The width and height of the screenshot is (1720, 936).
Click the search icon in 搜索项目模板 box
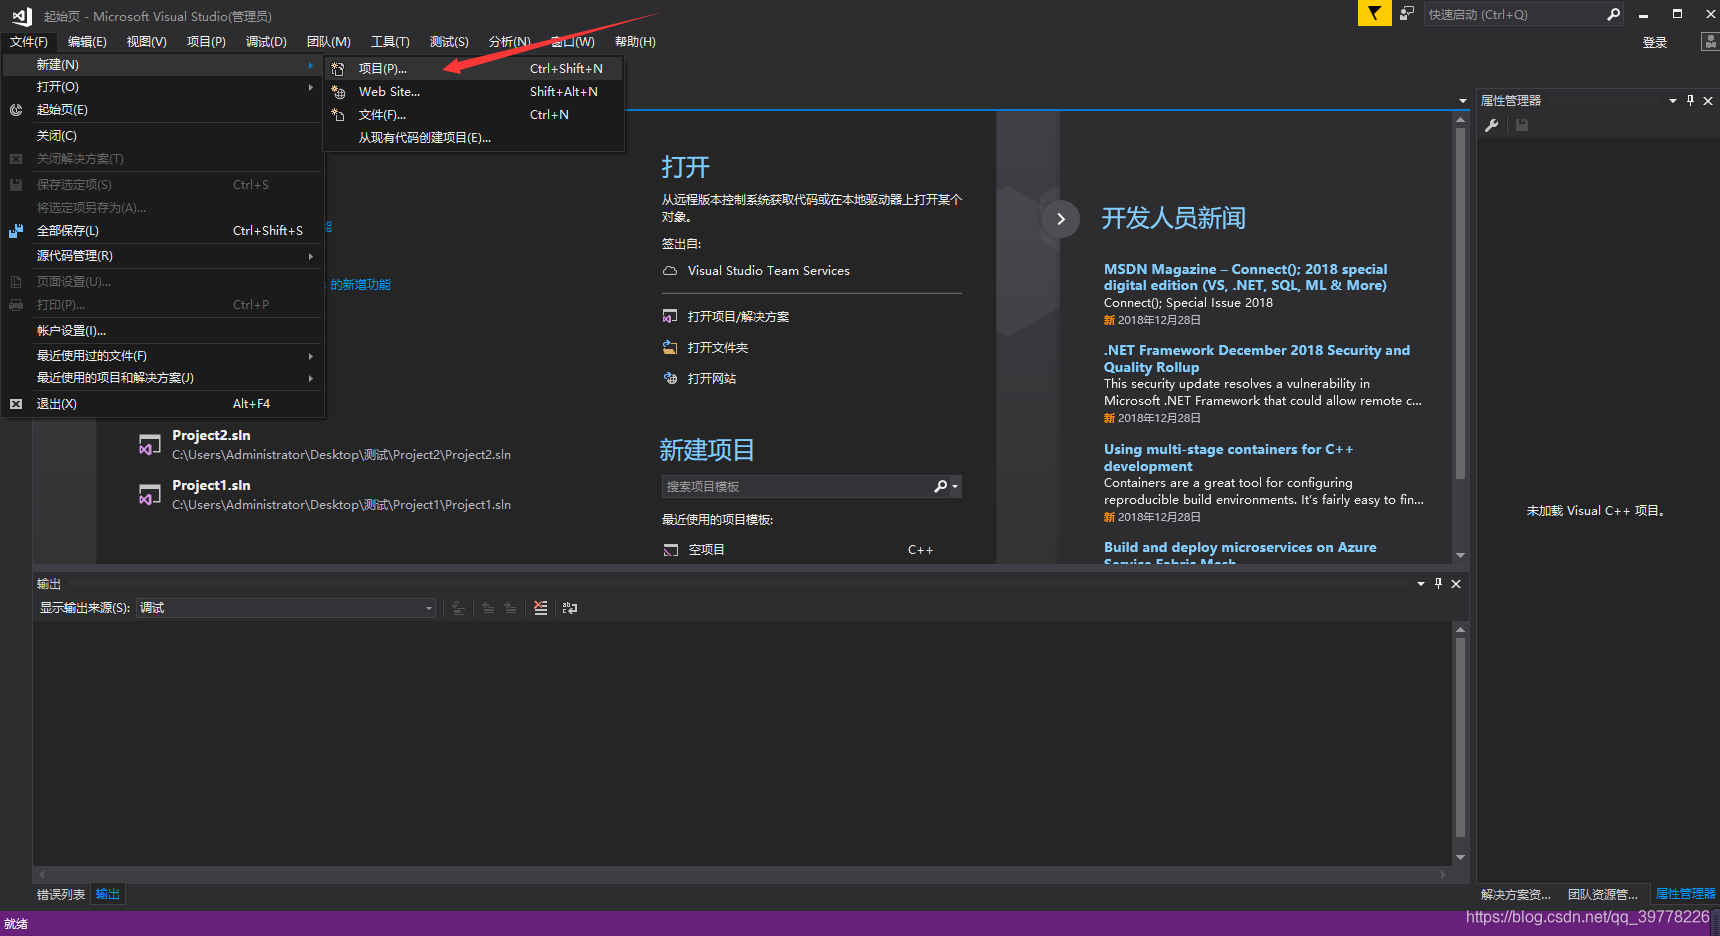(x=940, y=486)
